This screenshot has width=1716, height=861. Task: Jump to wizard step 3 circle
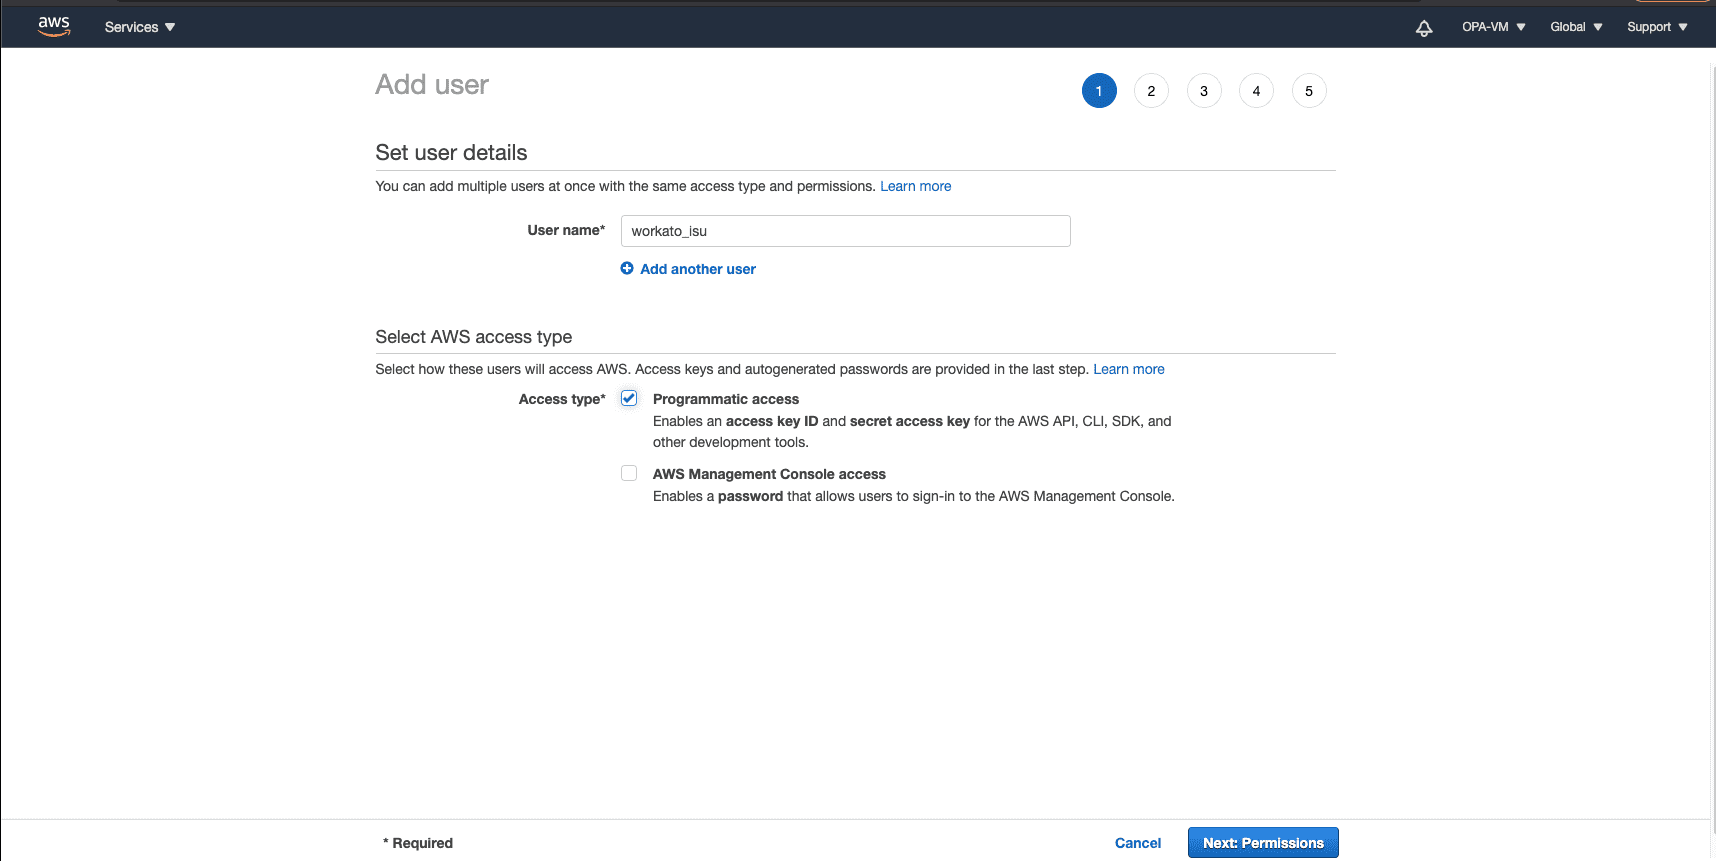[x=1204, y=91]
